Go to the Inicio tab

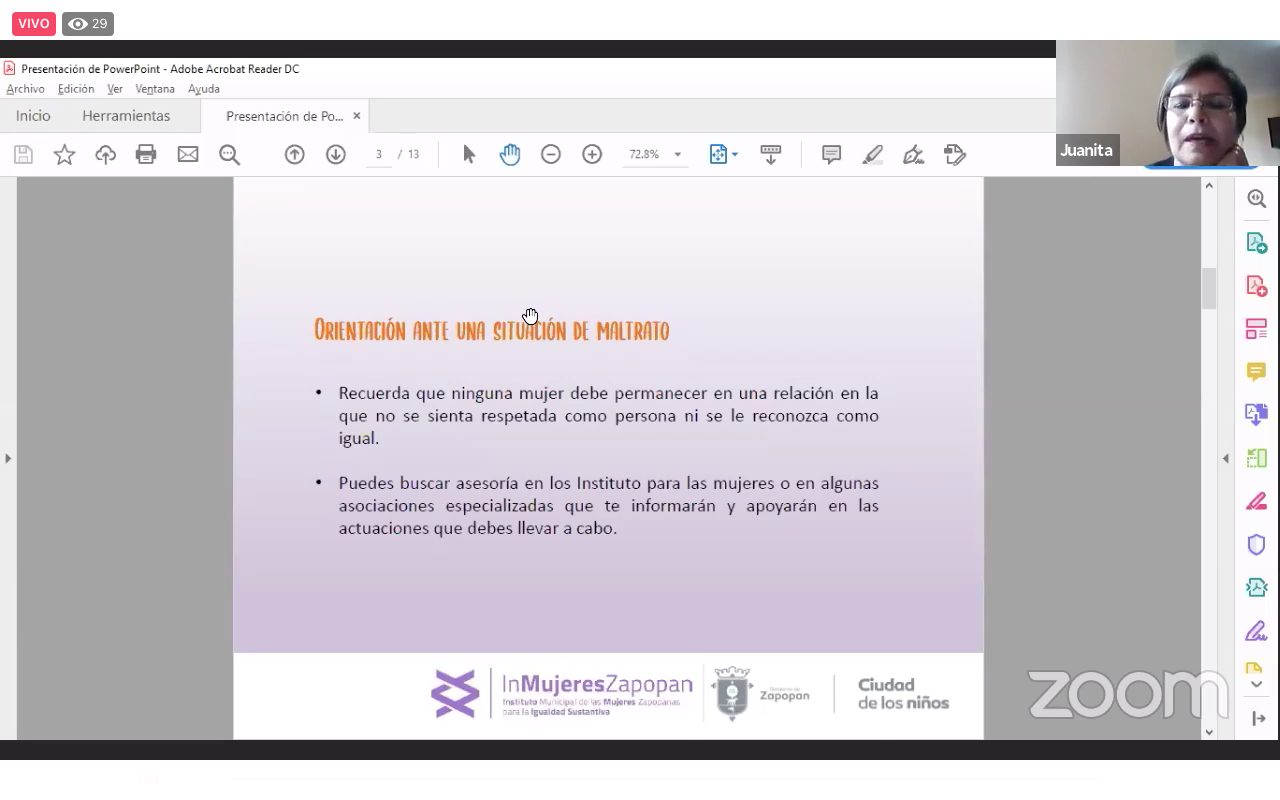click(33, 116)
